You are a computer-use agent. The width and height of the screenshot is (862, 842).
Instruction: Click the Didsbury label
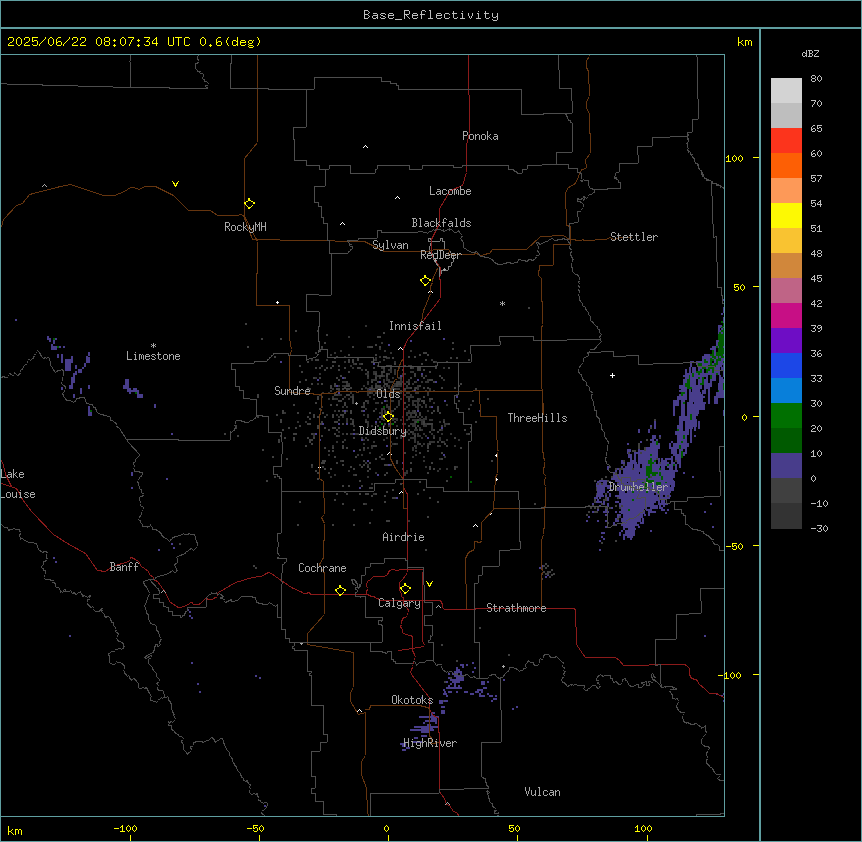coord(383,431)
